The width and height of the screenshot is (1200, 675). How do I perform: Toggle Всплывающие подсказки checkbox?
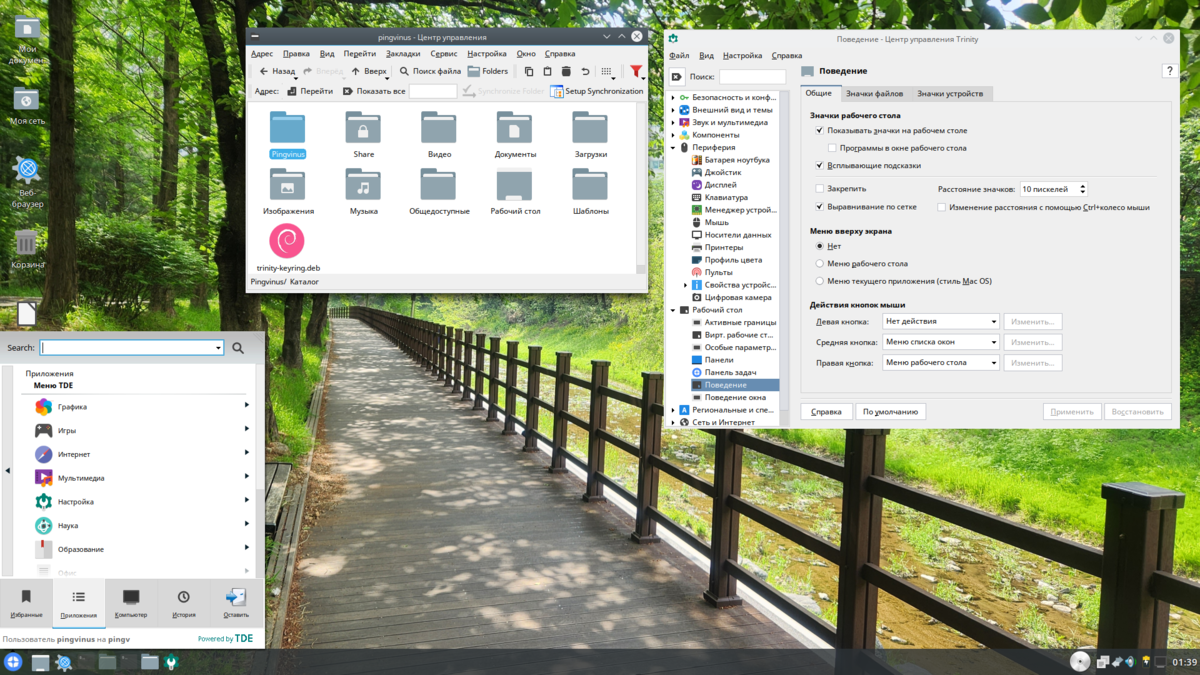click(819, 166)
